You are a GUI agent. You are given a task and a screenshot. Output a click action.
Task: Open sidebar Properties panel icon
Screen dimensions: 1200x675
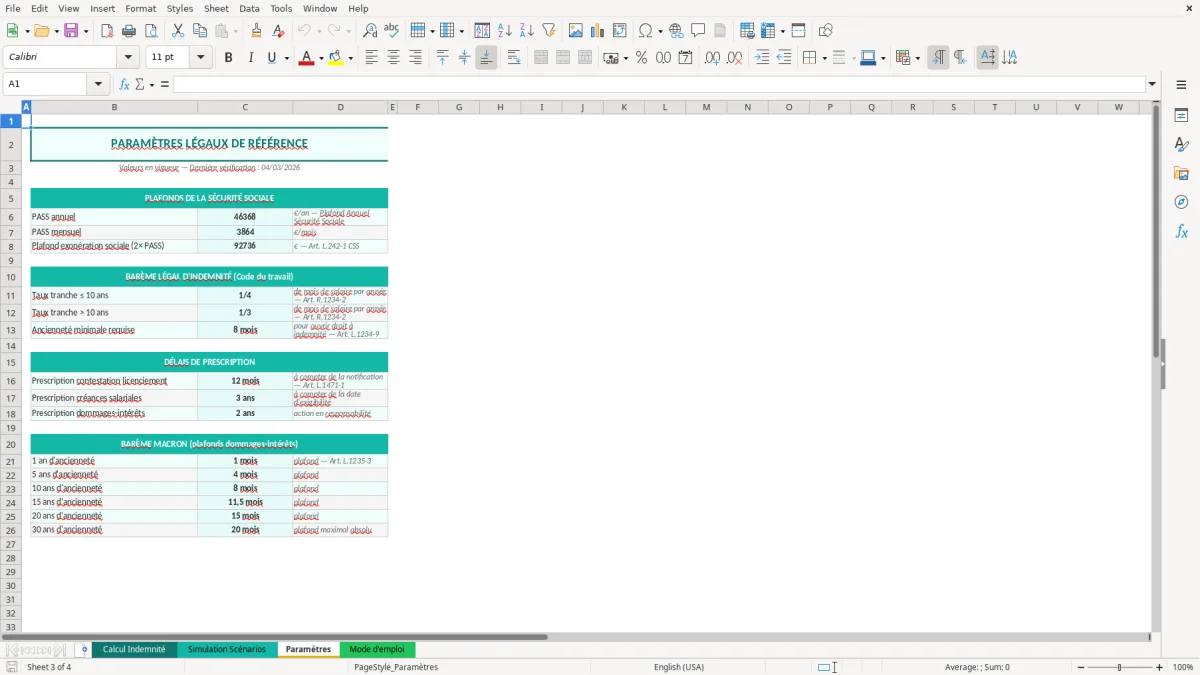point(1181,116)
